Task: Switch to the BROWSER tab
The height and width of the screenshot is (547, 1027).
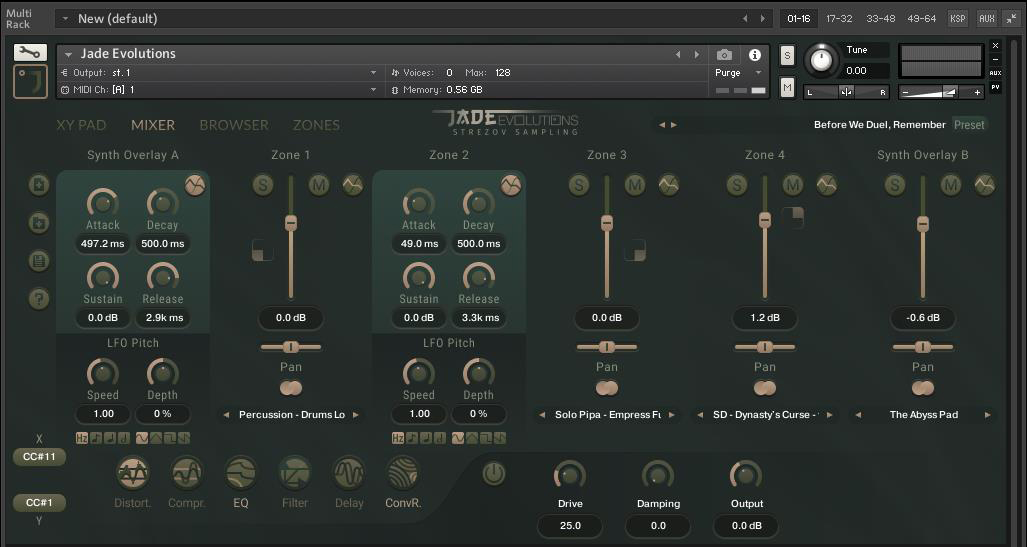Action: (234, 125)
